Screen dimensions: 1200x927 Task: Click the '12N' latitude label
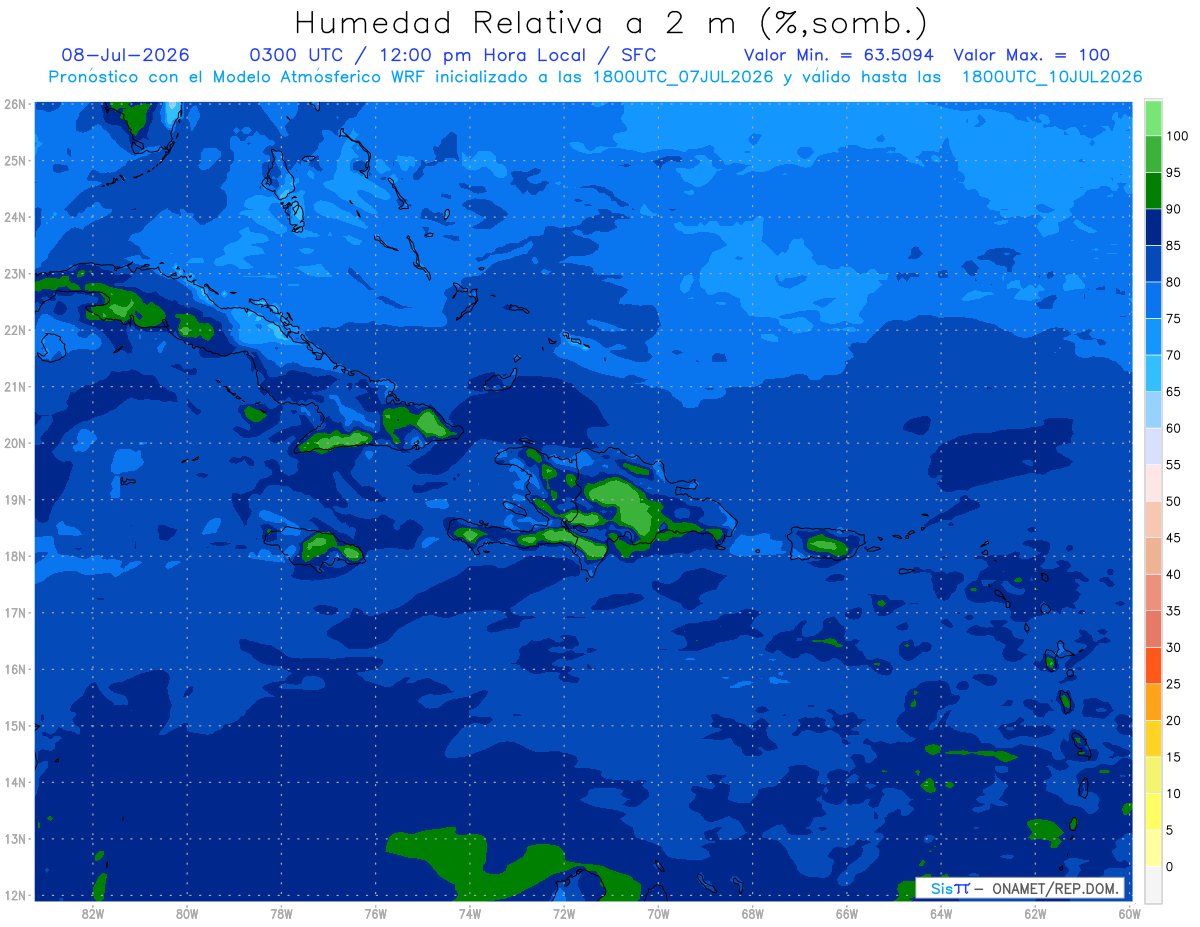click(14, 895)
